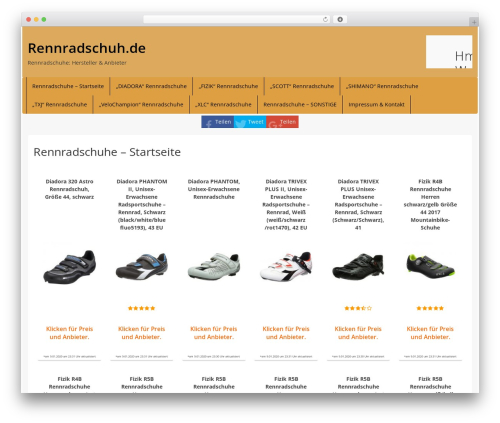Viewport: 500px width, 423px height.
Task: Open black Diadora TRIVEX PLUS shoe image
Action: coord(358,267)
